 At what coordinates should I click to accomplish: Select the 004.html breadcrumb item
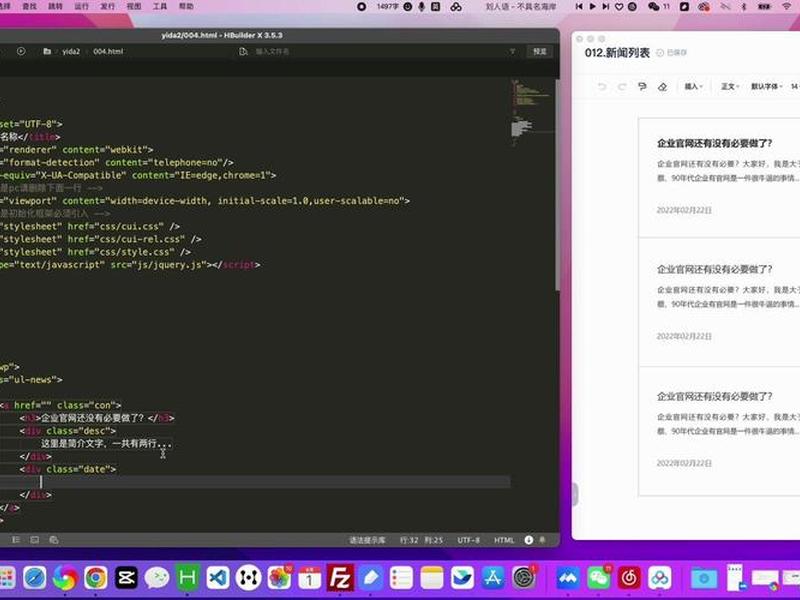pyautogui.click(x=108, y=52)
